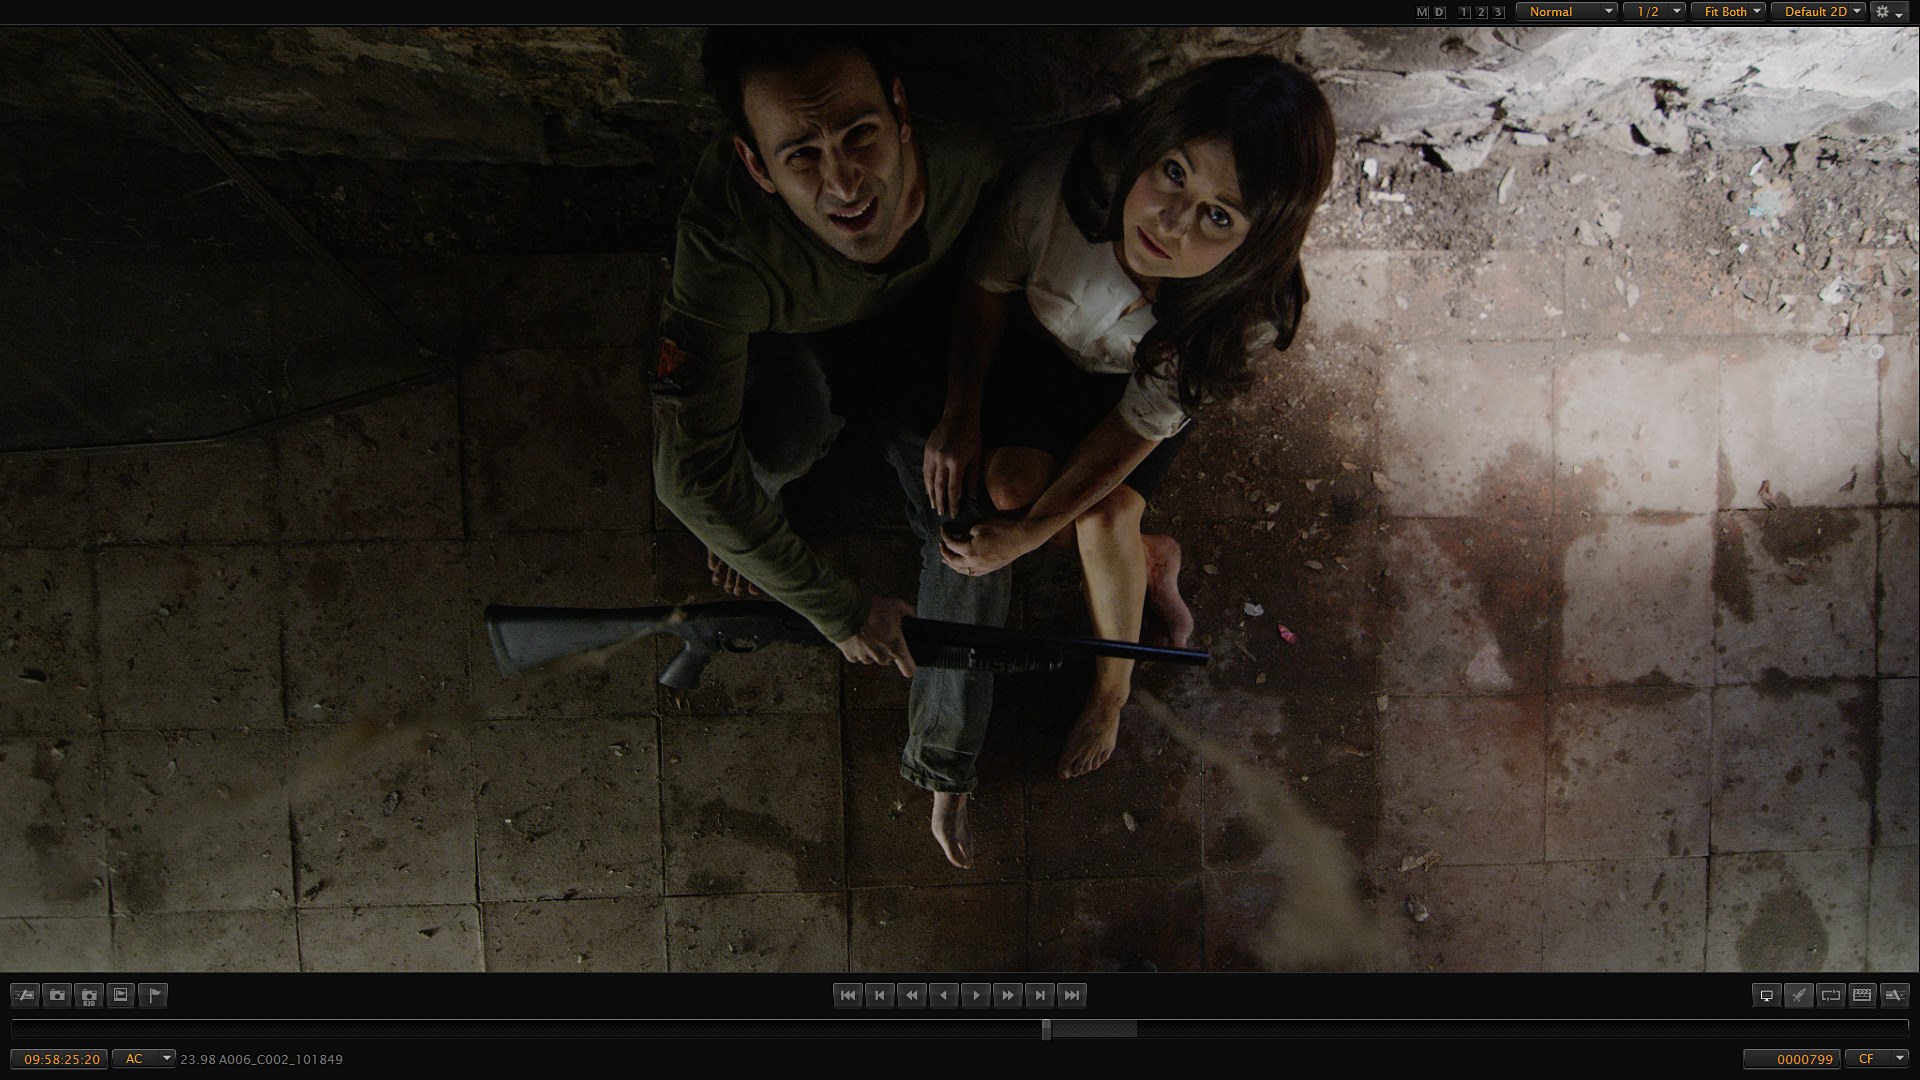
Task: Expand the Default 2D layout dropdown
Action: pos(1817,12)
